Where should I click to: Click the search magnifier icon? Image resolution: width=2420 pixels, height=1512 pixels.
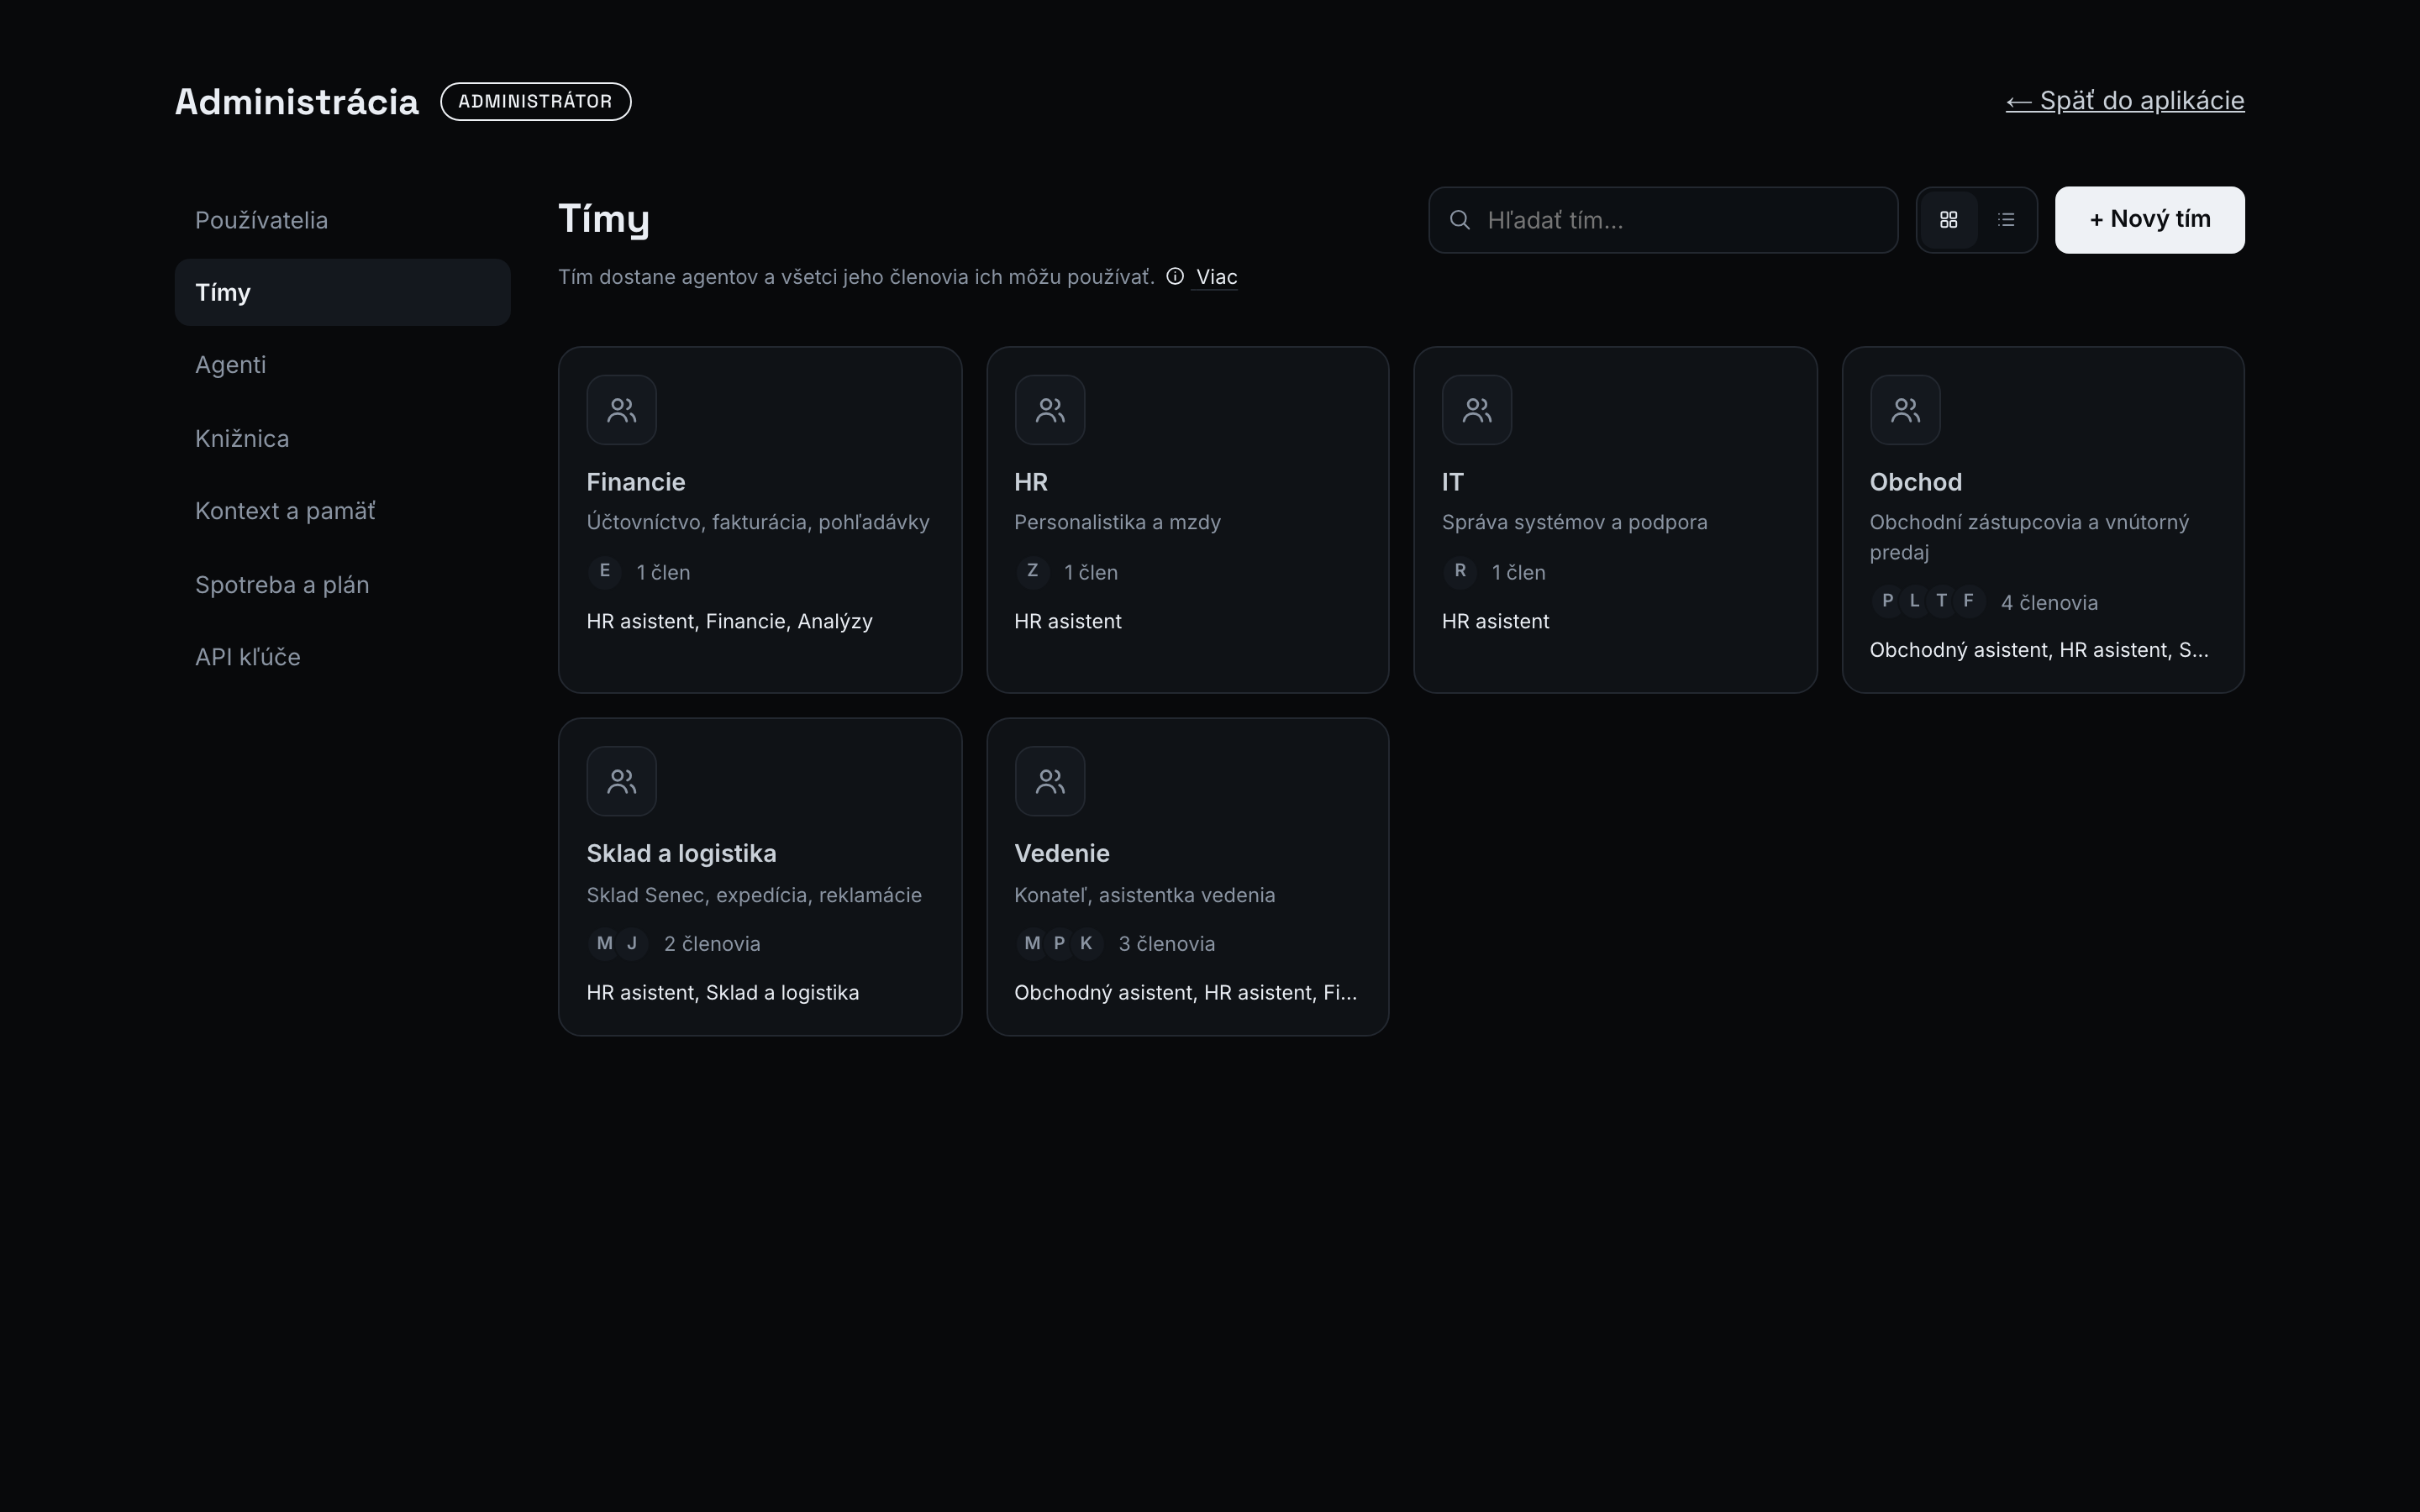pyautogui.click(x=1459, y=220)
